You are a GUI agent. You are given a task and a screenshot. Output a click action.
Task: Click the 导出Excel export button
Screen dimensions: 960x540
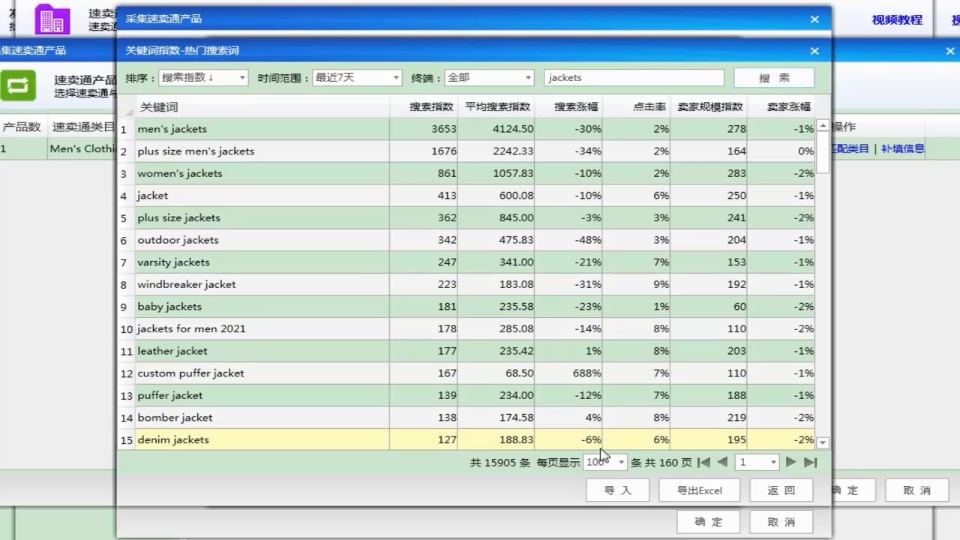tap(699, 490)
